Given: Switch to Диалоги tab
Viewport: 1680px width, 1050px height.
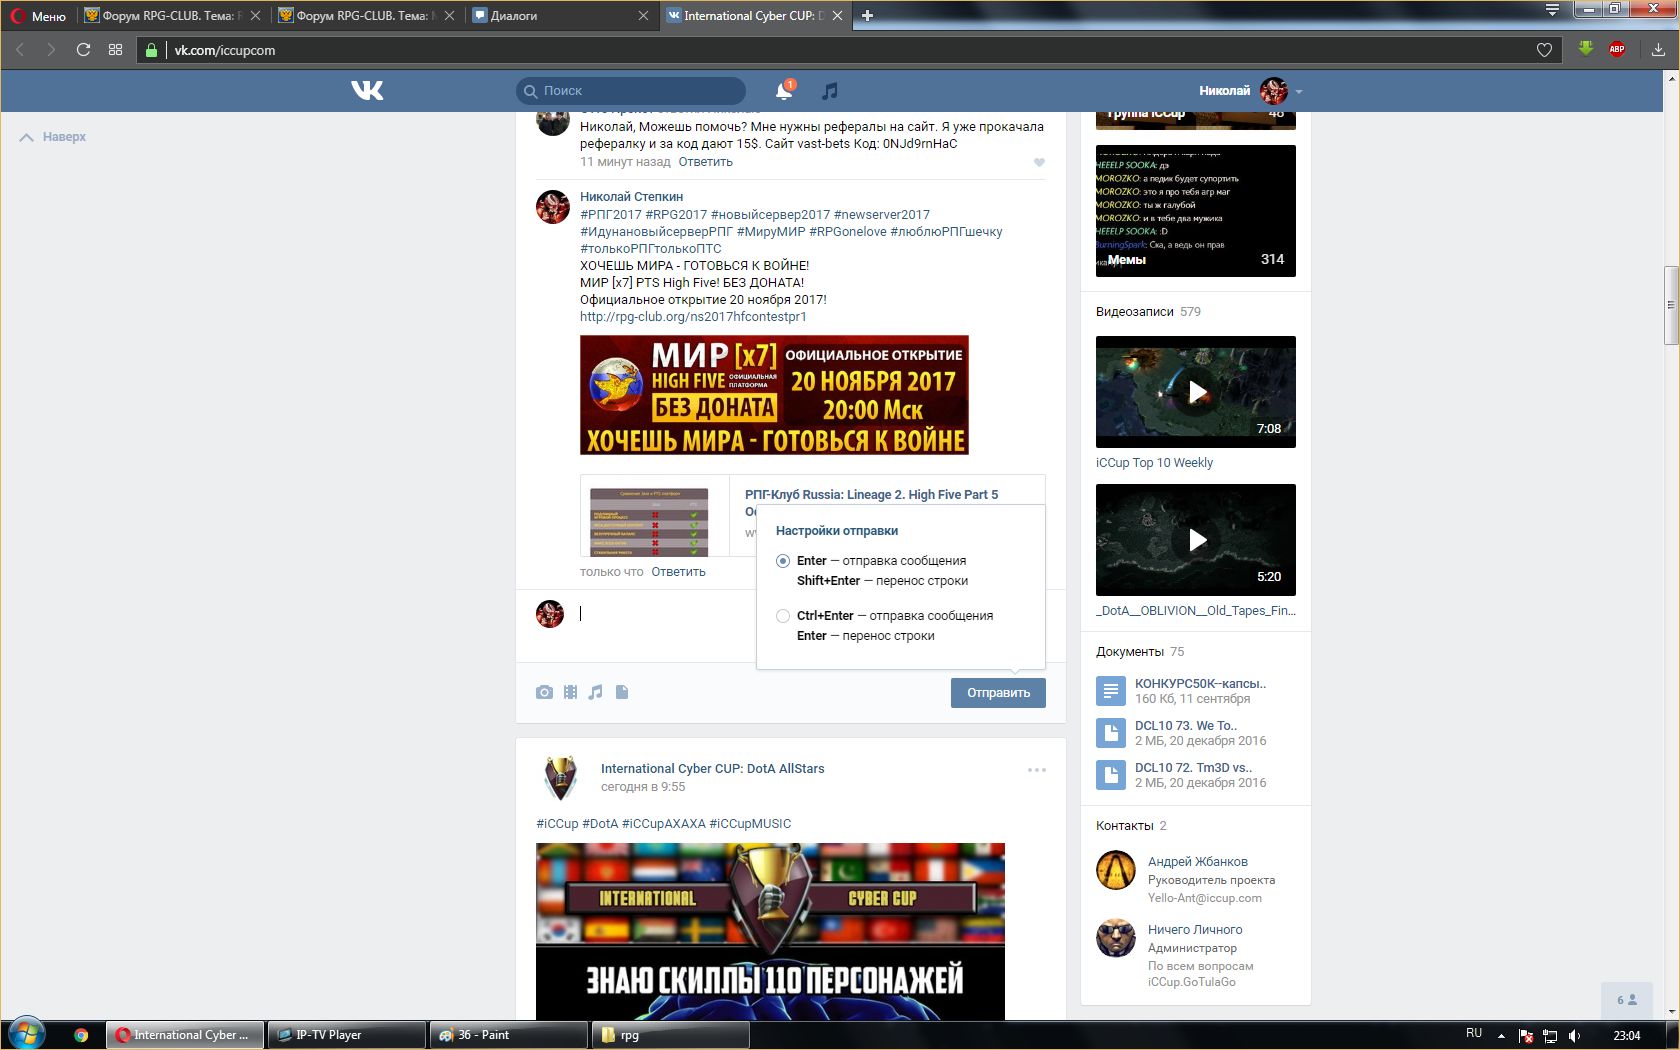Looking at the screenshot, I should [x=559, y=15].
